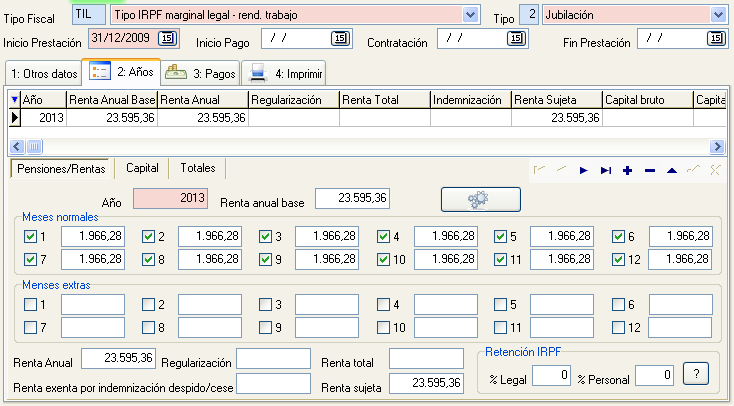
Task: Click the Capital bruto column header
Action: [x=648, y=100]
